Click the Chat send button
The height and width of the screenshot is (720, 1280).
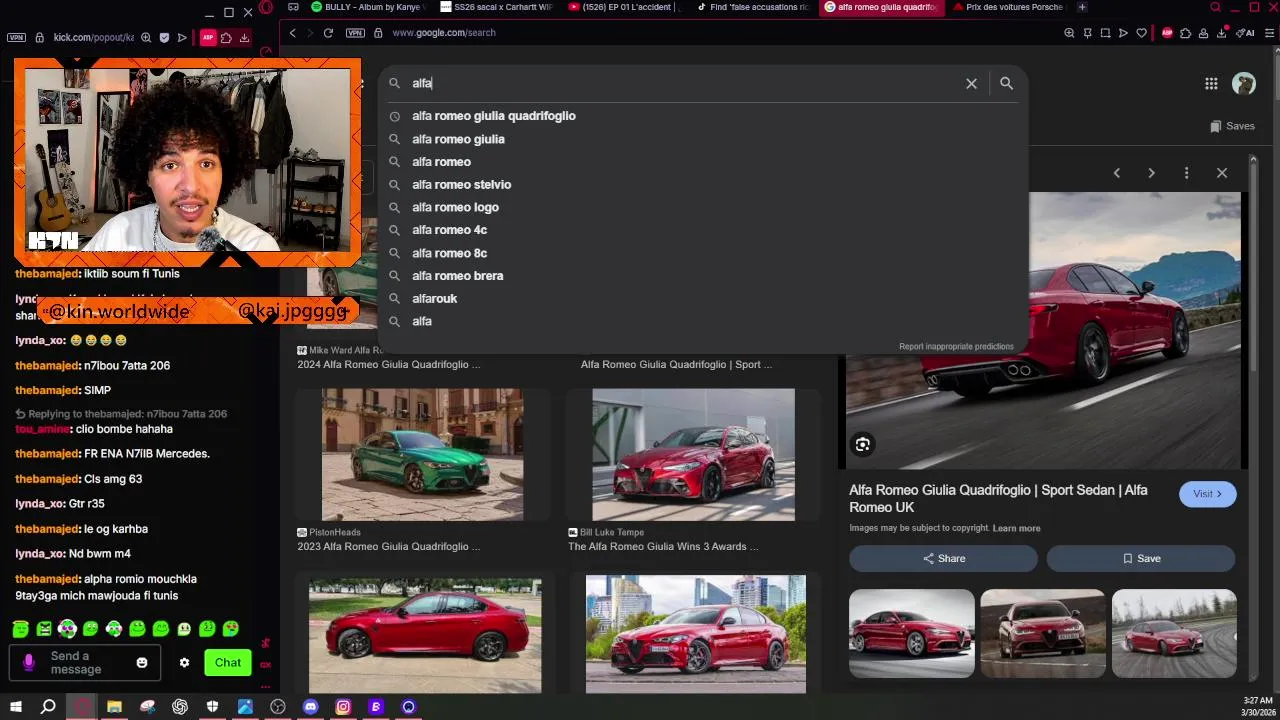228,663
